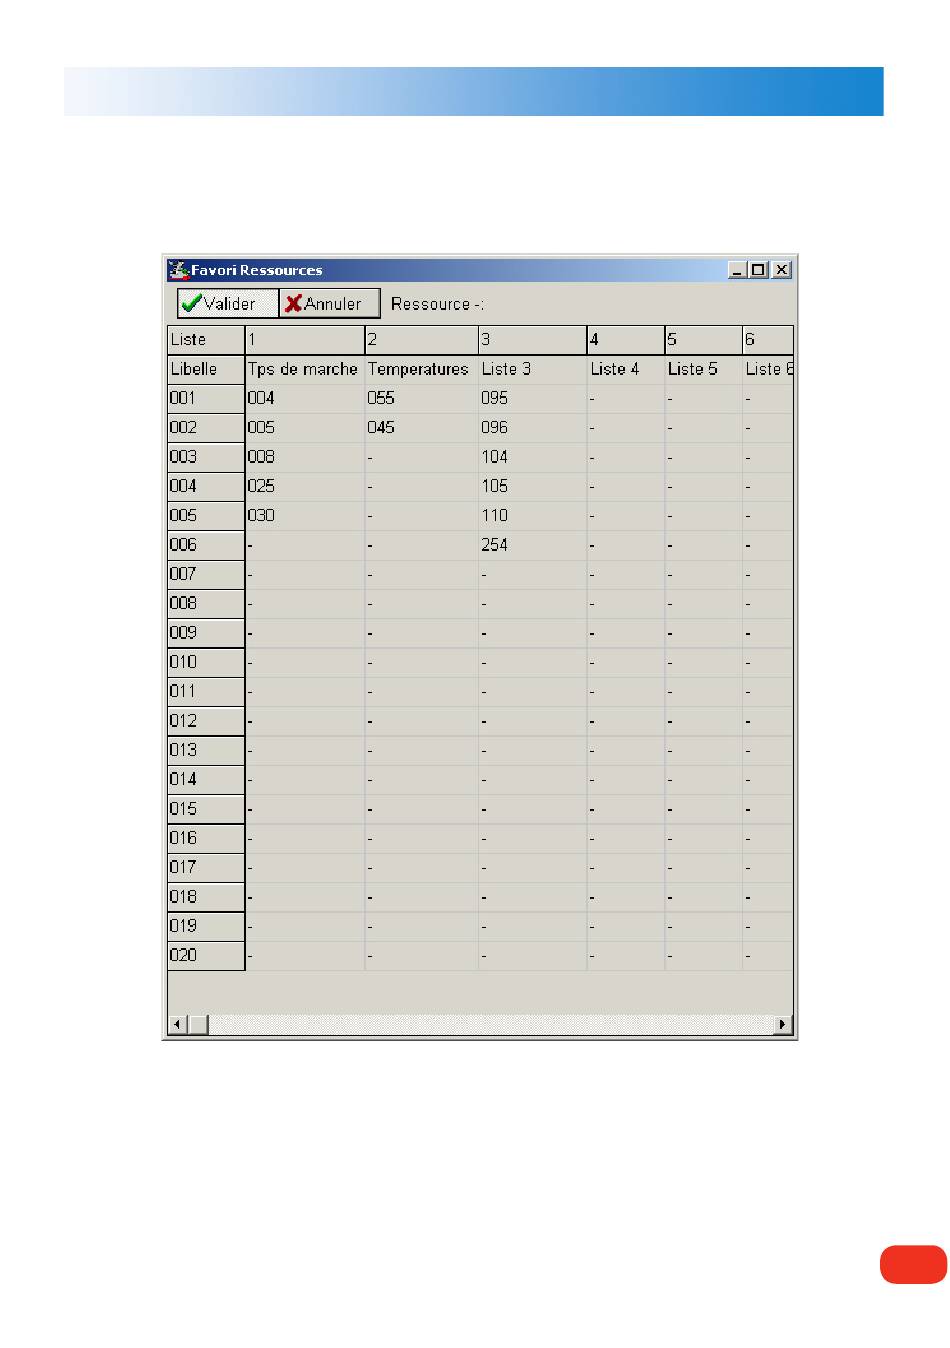
Task: Select the Libelle row header
Action: (x=206, y=369)
